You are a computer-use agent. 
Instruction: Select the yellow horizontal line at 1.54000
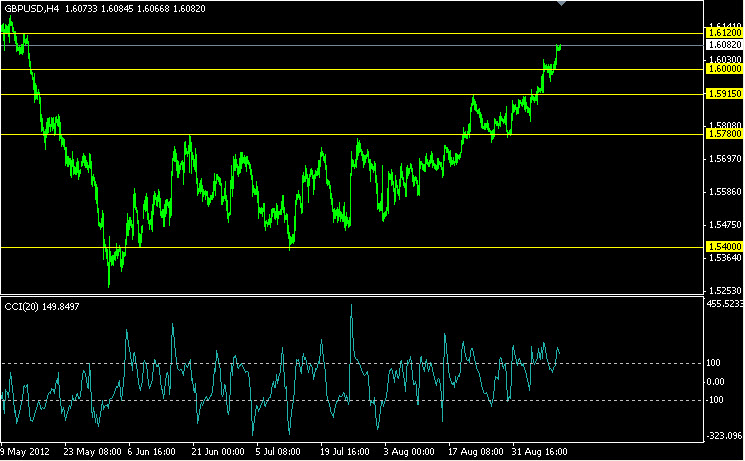click(x=352, y=248)
